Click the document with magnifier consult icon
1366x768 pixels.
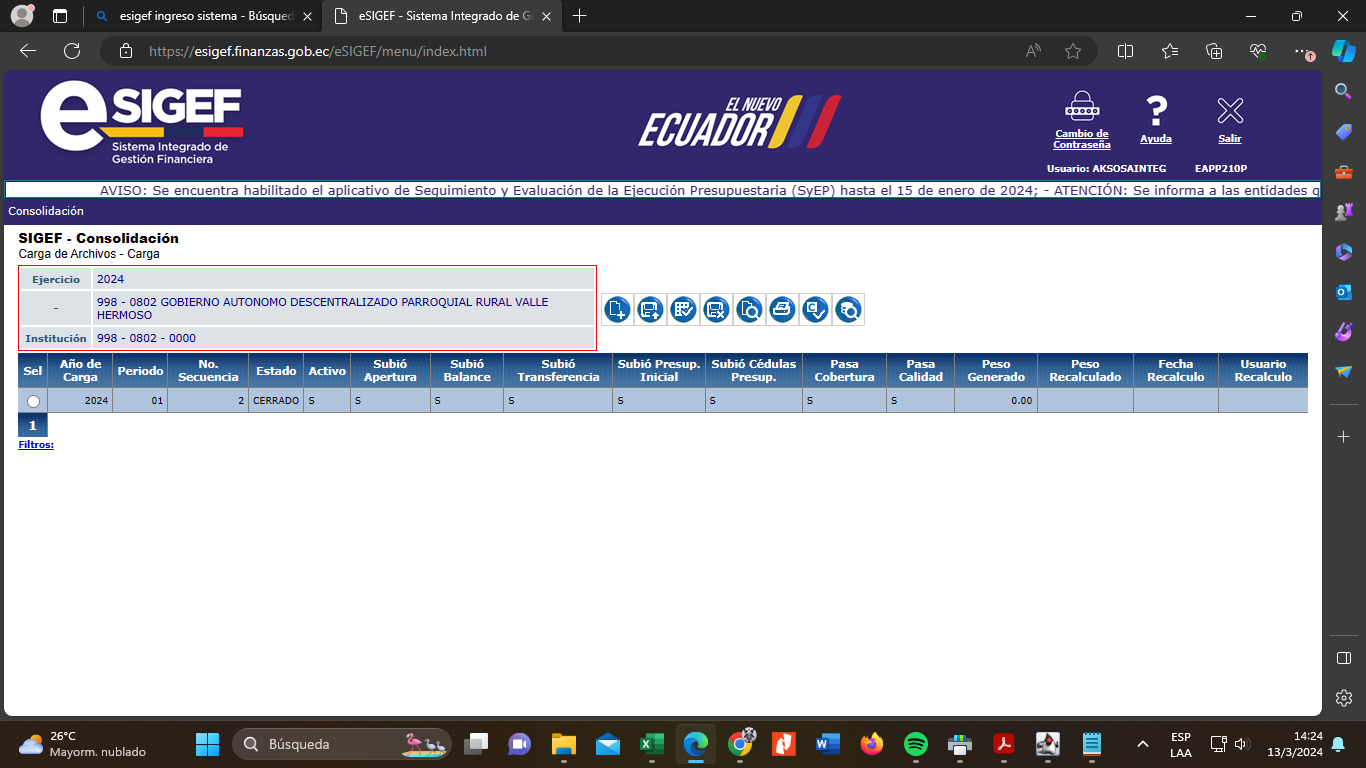coord(749,310)
